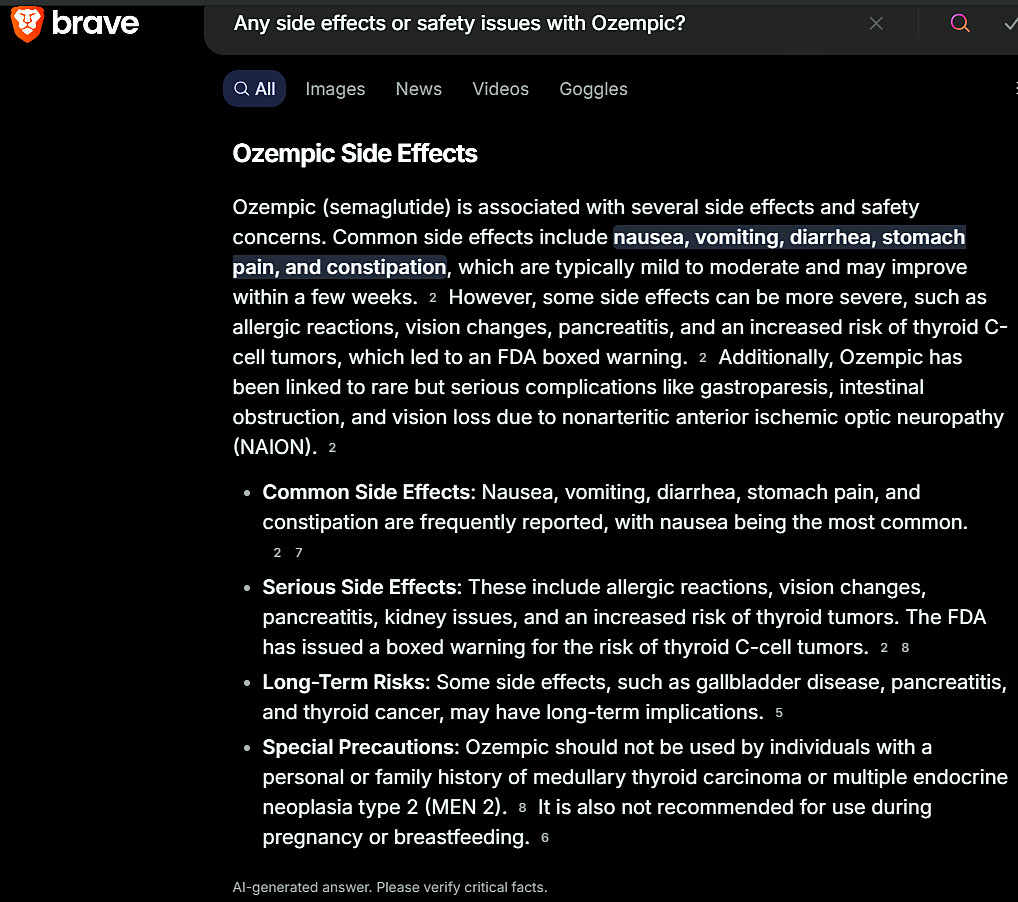
Task: Open citation 2 after 'FDA boxed warning'
Action: click(703, 358)
